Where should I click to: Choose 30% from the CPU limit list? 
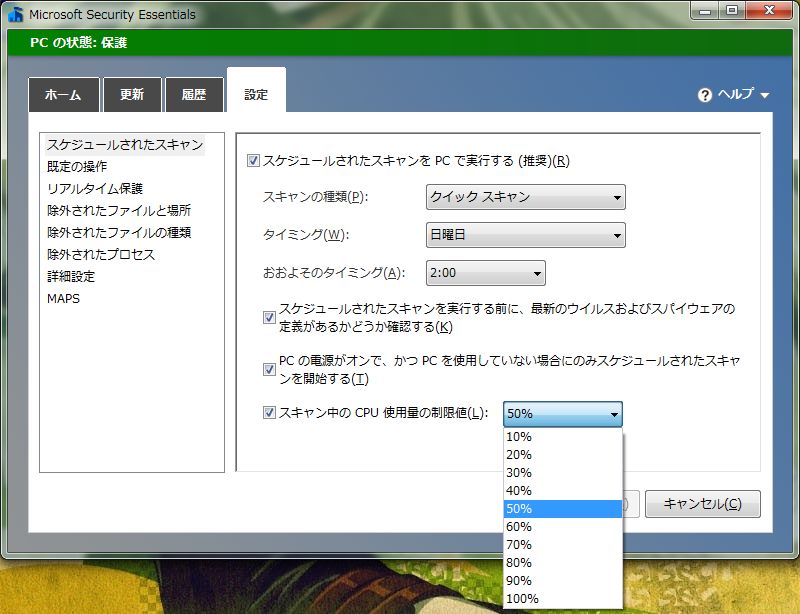tap(563, 473)
